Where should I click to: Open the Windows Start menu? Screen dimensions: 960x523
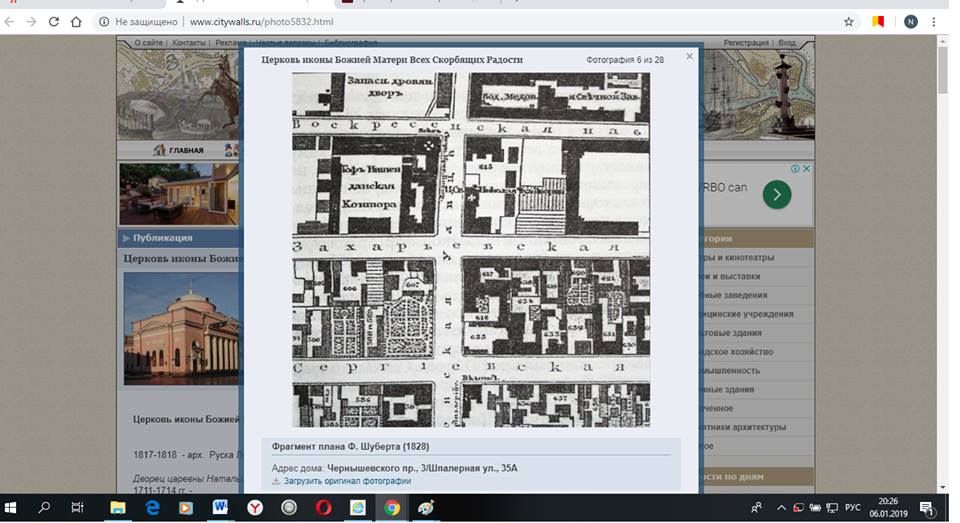click(x=10, y=508)
